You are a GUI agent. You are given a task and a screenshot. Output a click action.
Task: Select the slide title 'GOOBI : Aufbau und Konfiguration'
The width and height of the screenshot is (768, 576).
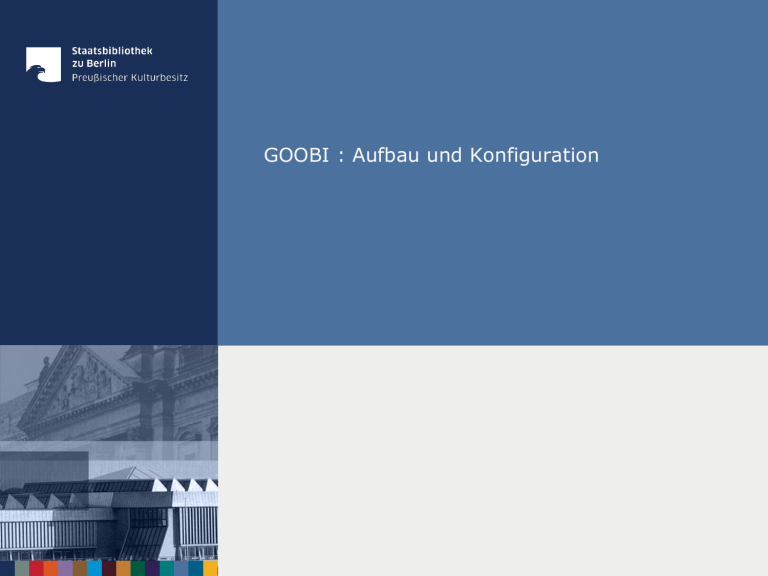click(x=431, y=155)
